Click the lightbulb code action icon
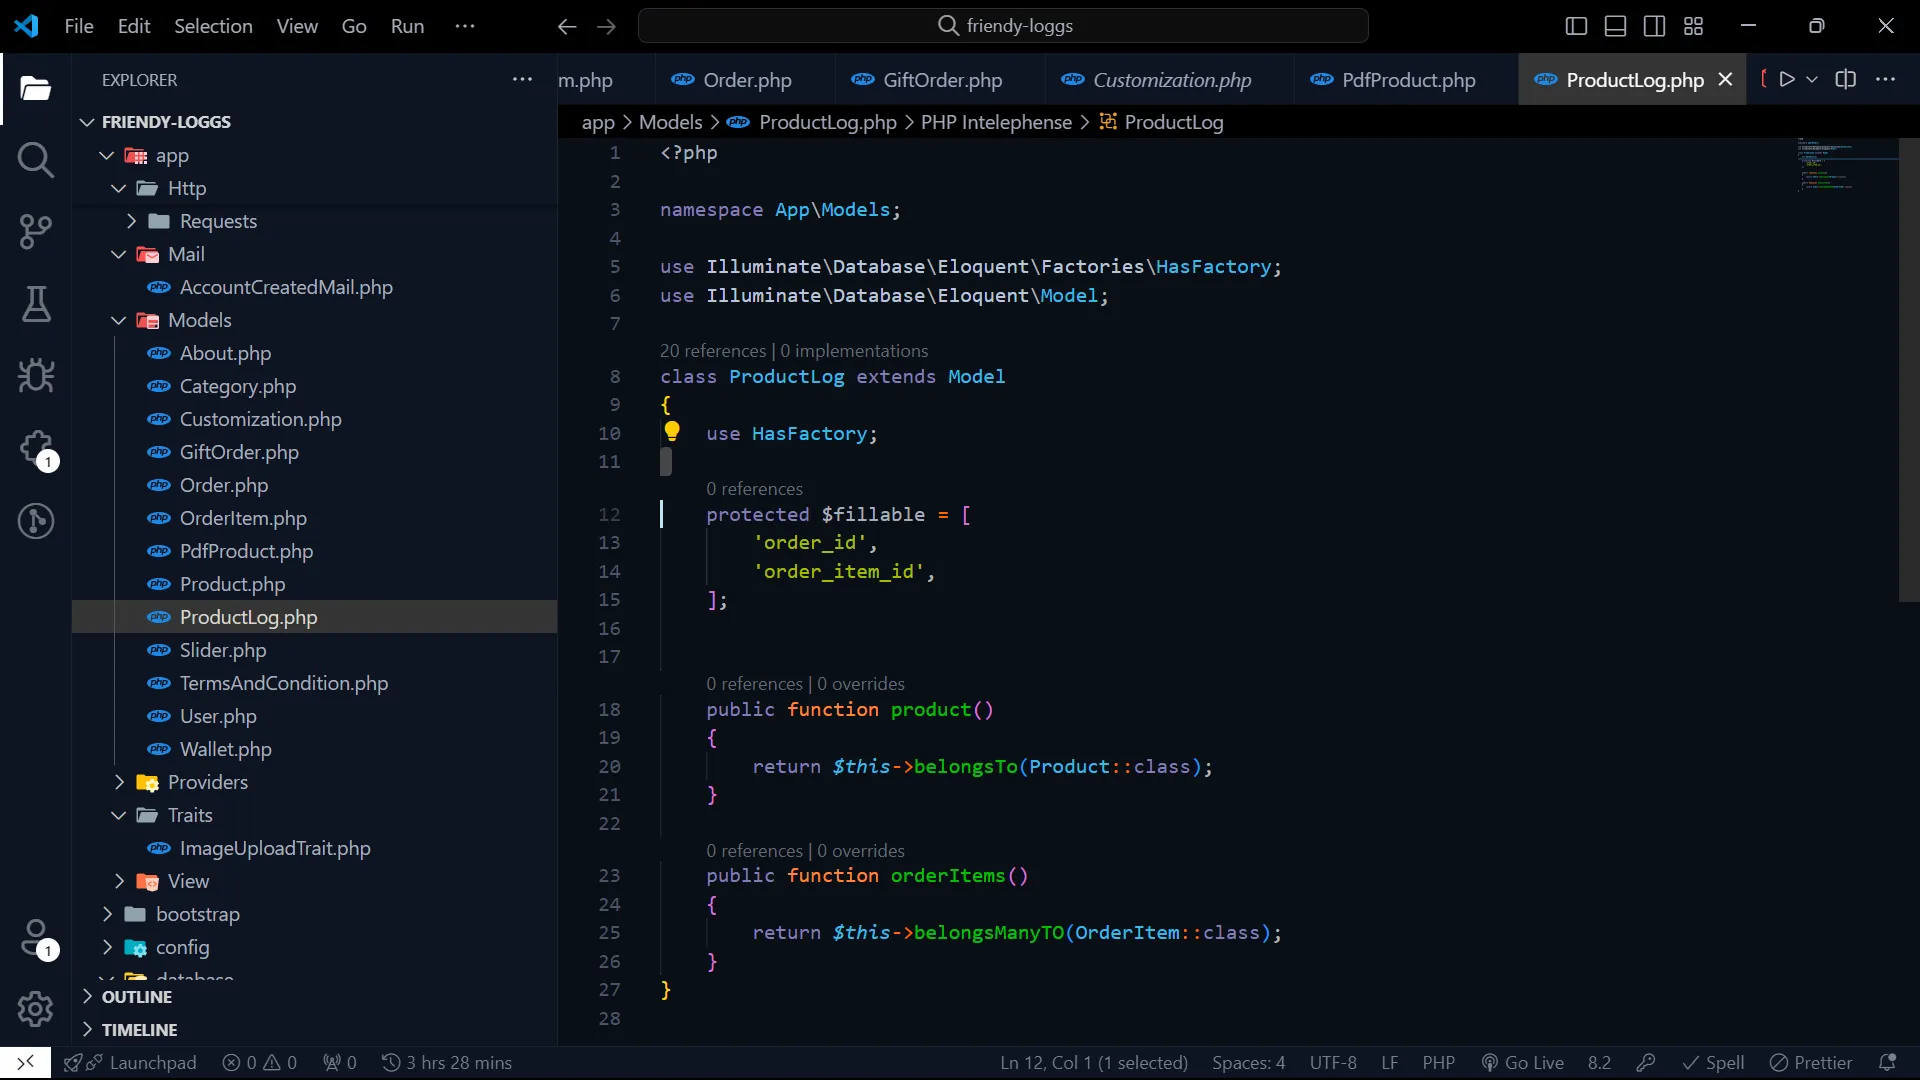This screenshot has width=1920, height=1080. tap(672, 432)
